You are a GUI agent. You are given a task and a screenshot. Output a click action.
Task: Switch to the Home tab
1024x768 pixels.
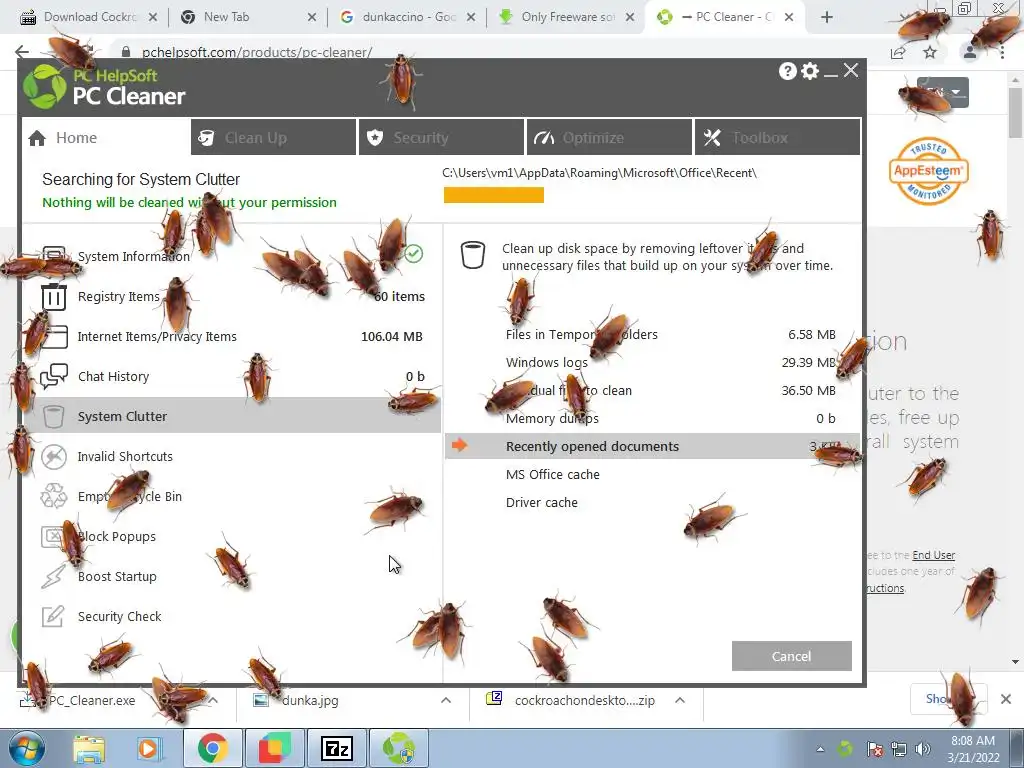click(x=106, y=138)
